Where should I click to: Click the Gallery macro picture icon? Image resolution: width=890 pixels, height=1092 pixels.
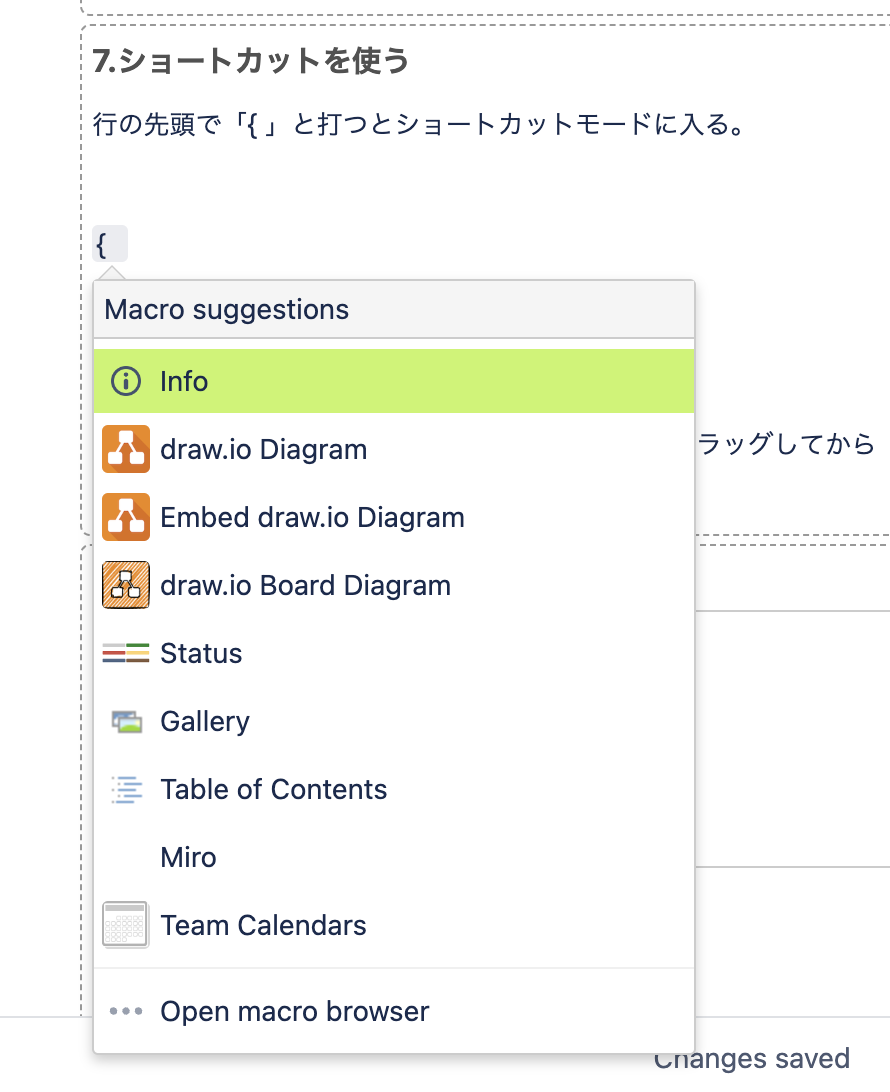(x=127, y=722)
